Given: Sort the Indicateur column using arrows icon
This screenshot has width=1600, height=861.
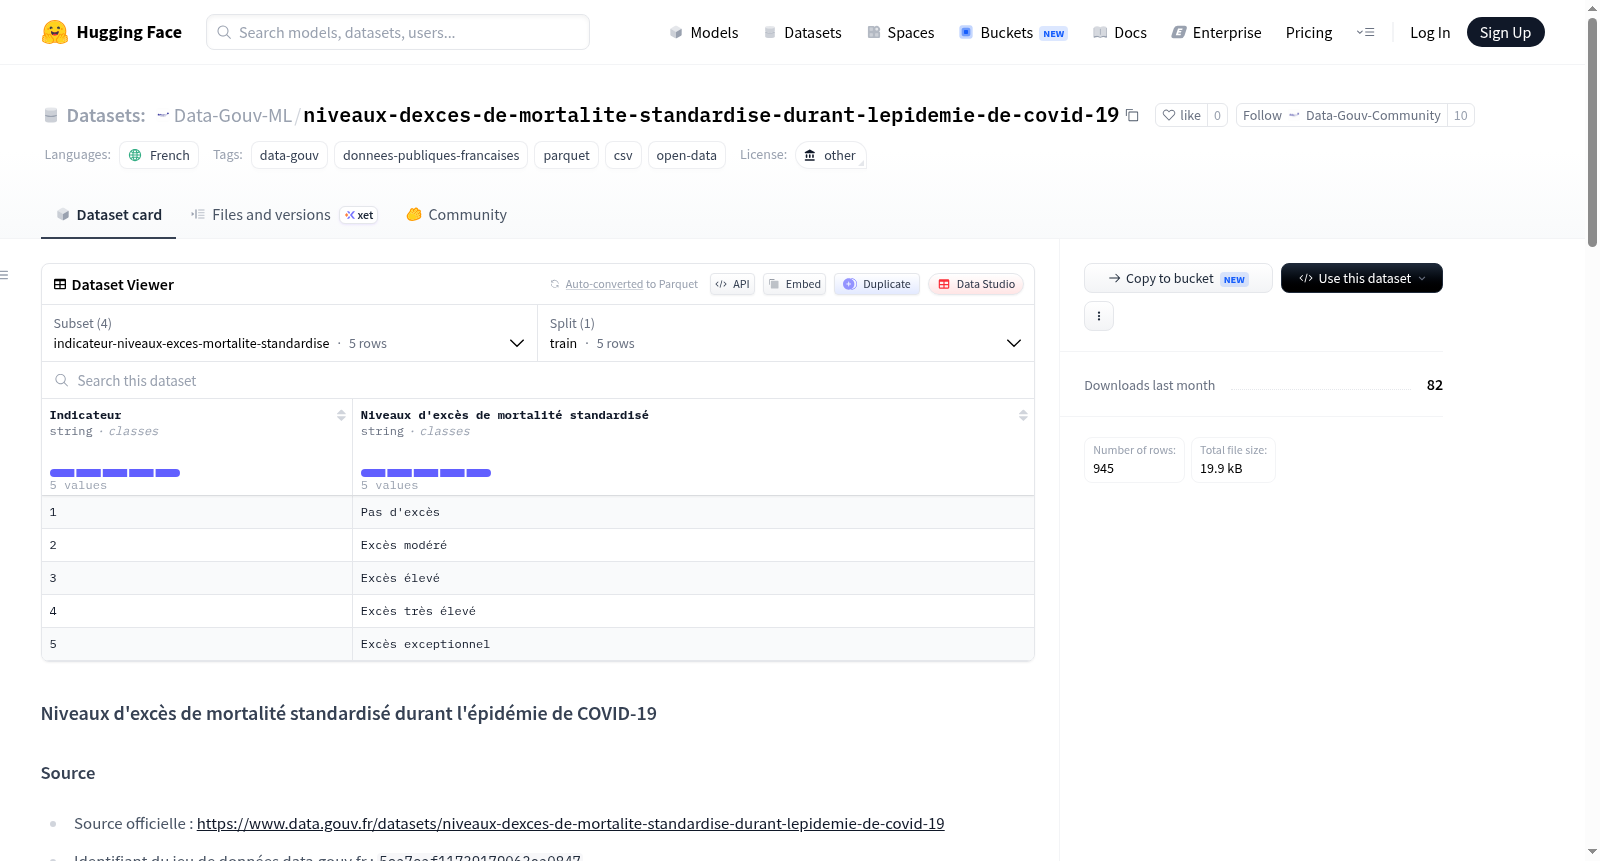Looking at the screenshot, I should pos(341,415).
